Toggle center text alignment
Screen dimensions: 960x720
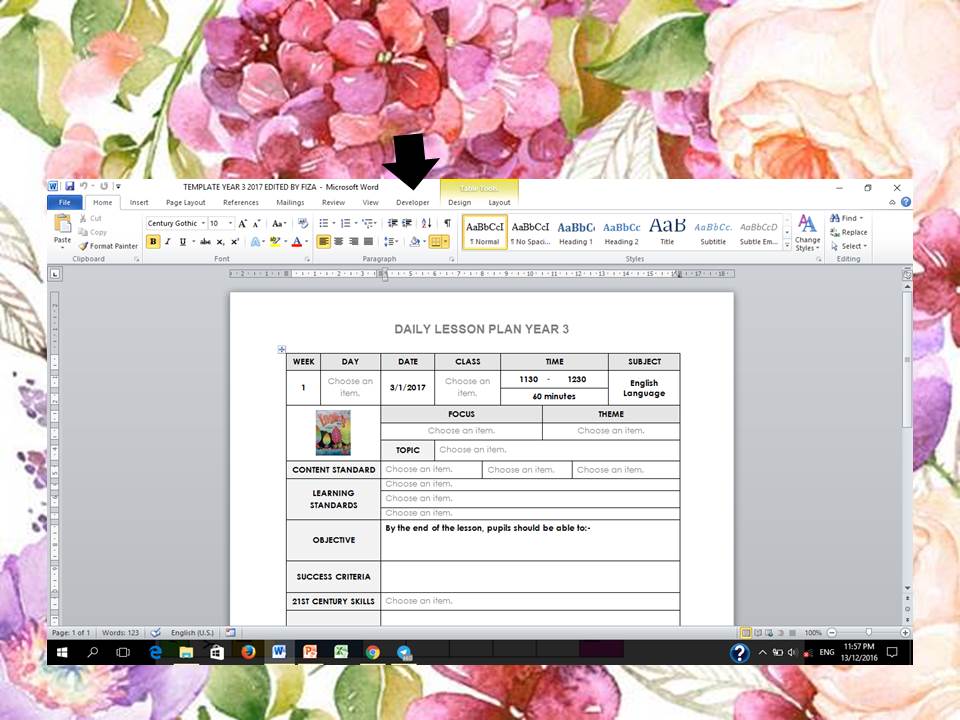(x=337, y=240)
